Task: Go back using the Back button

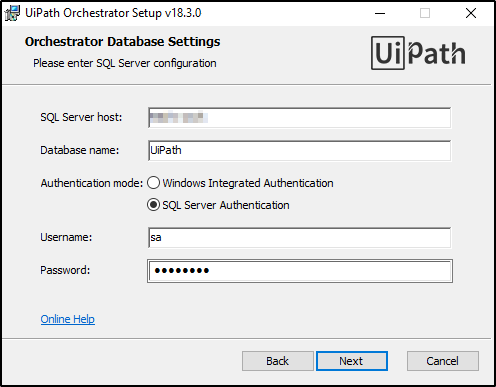Action: pyautogui.click(x=277, y=361)
